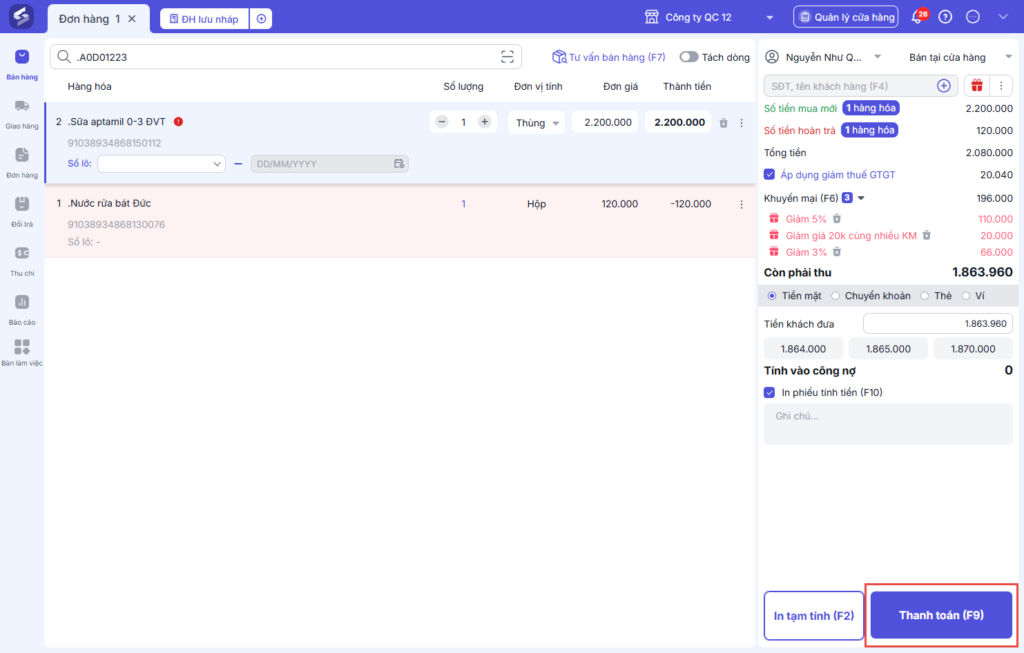The height and width of the screenshot is (653, 1024).
Task: Open the chat bubble icon in header
Action: [972, 17]
